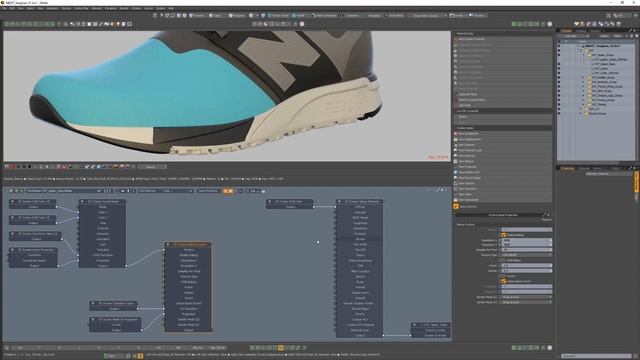Open the viewport shading dropdown below the render view

coord(152,167)
